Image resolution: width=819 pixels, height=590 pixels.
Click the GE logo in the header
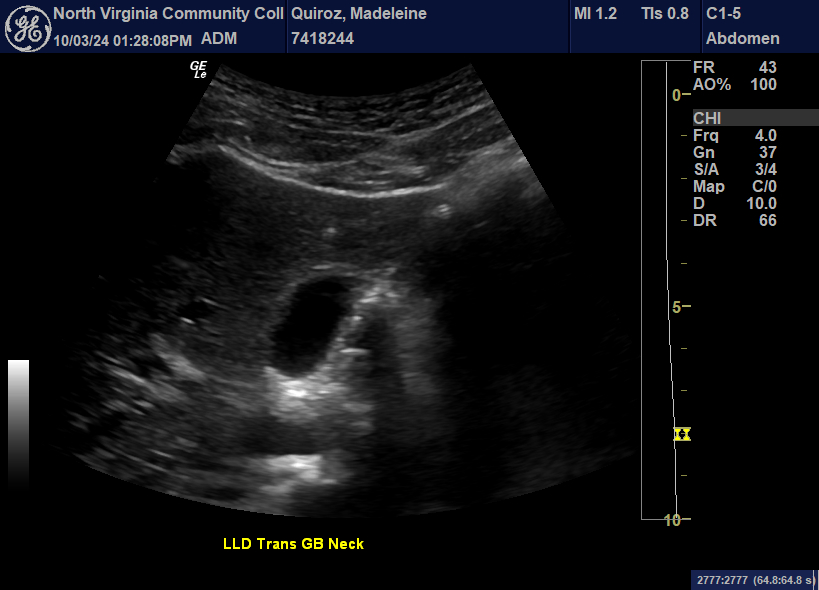(x=28, y=27)
